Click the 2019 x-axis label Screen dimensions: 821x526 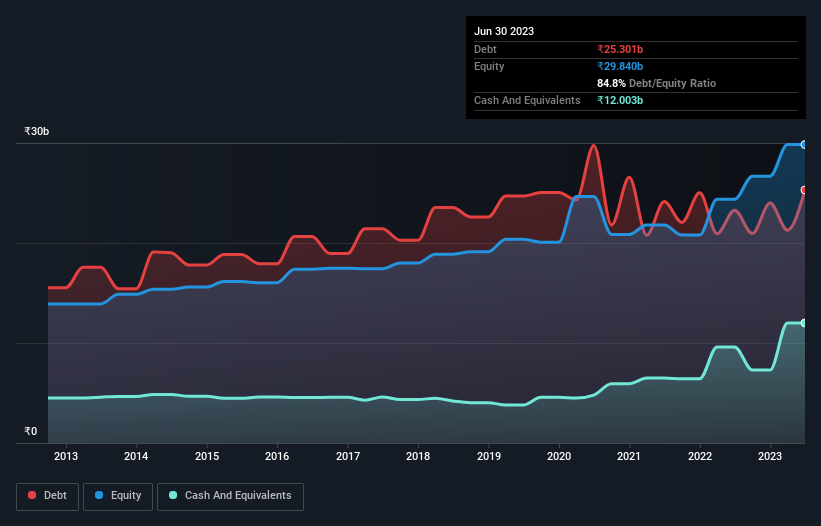[489, 456]
